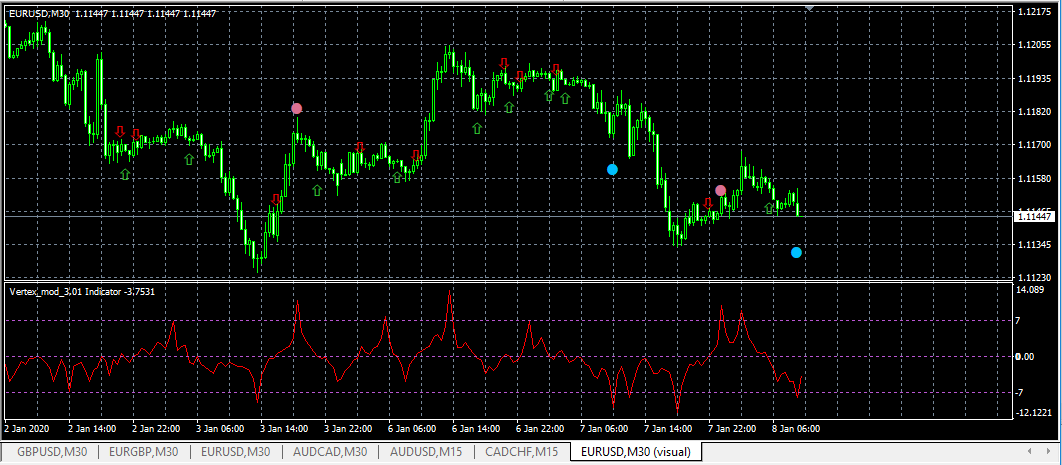Screen dimensions: 1062x465
Task: Click the rightmost green up arrow near current price
Action: (x=770, y=208)
